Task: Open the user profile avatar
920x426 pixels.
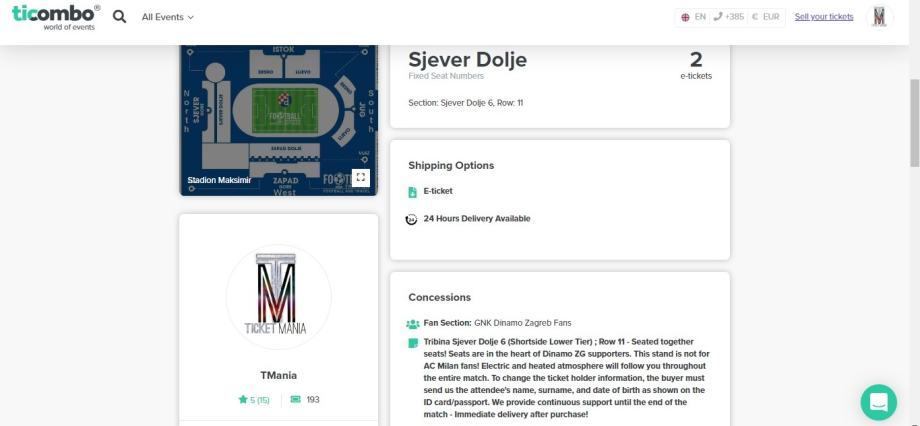Action: [x=879, y=17]
